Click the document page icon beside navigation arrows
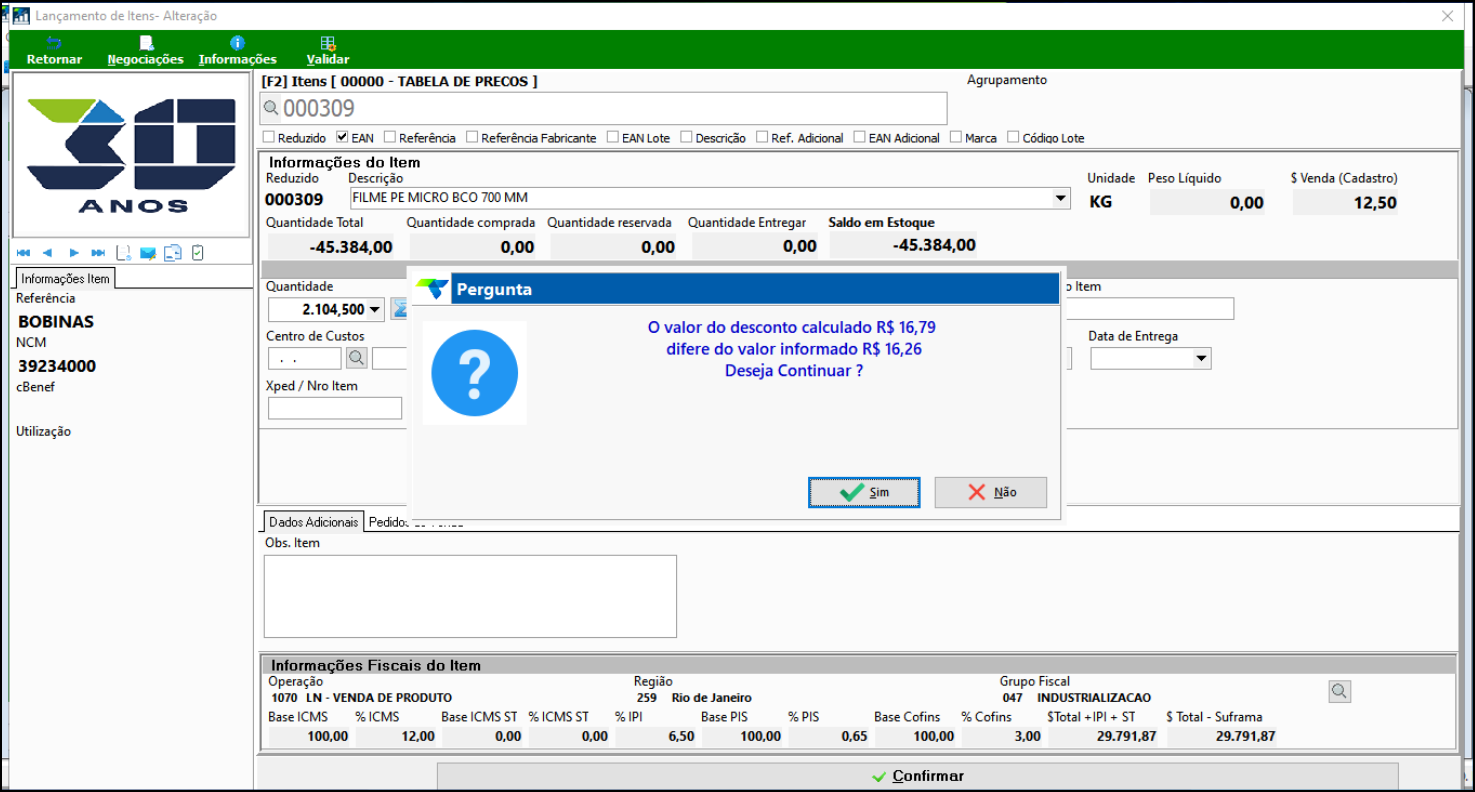 click(124, 253)
